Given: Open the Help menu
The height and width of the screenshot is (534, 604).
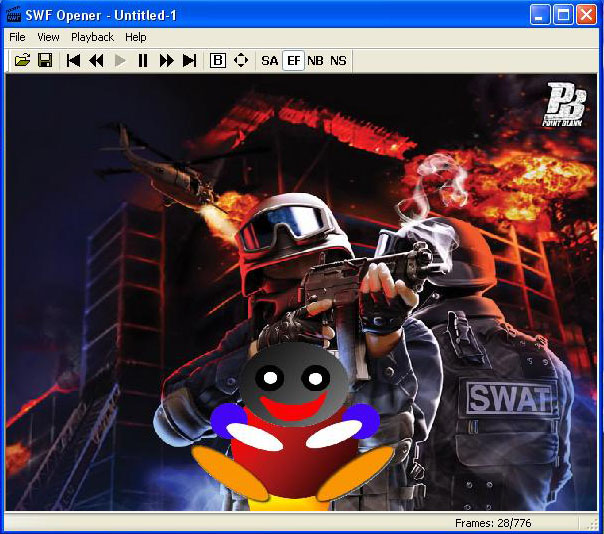Looking at the screenshot, I should 136,37.
